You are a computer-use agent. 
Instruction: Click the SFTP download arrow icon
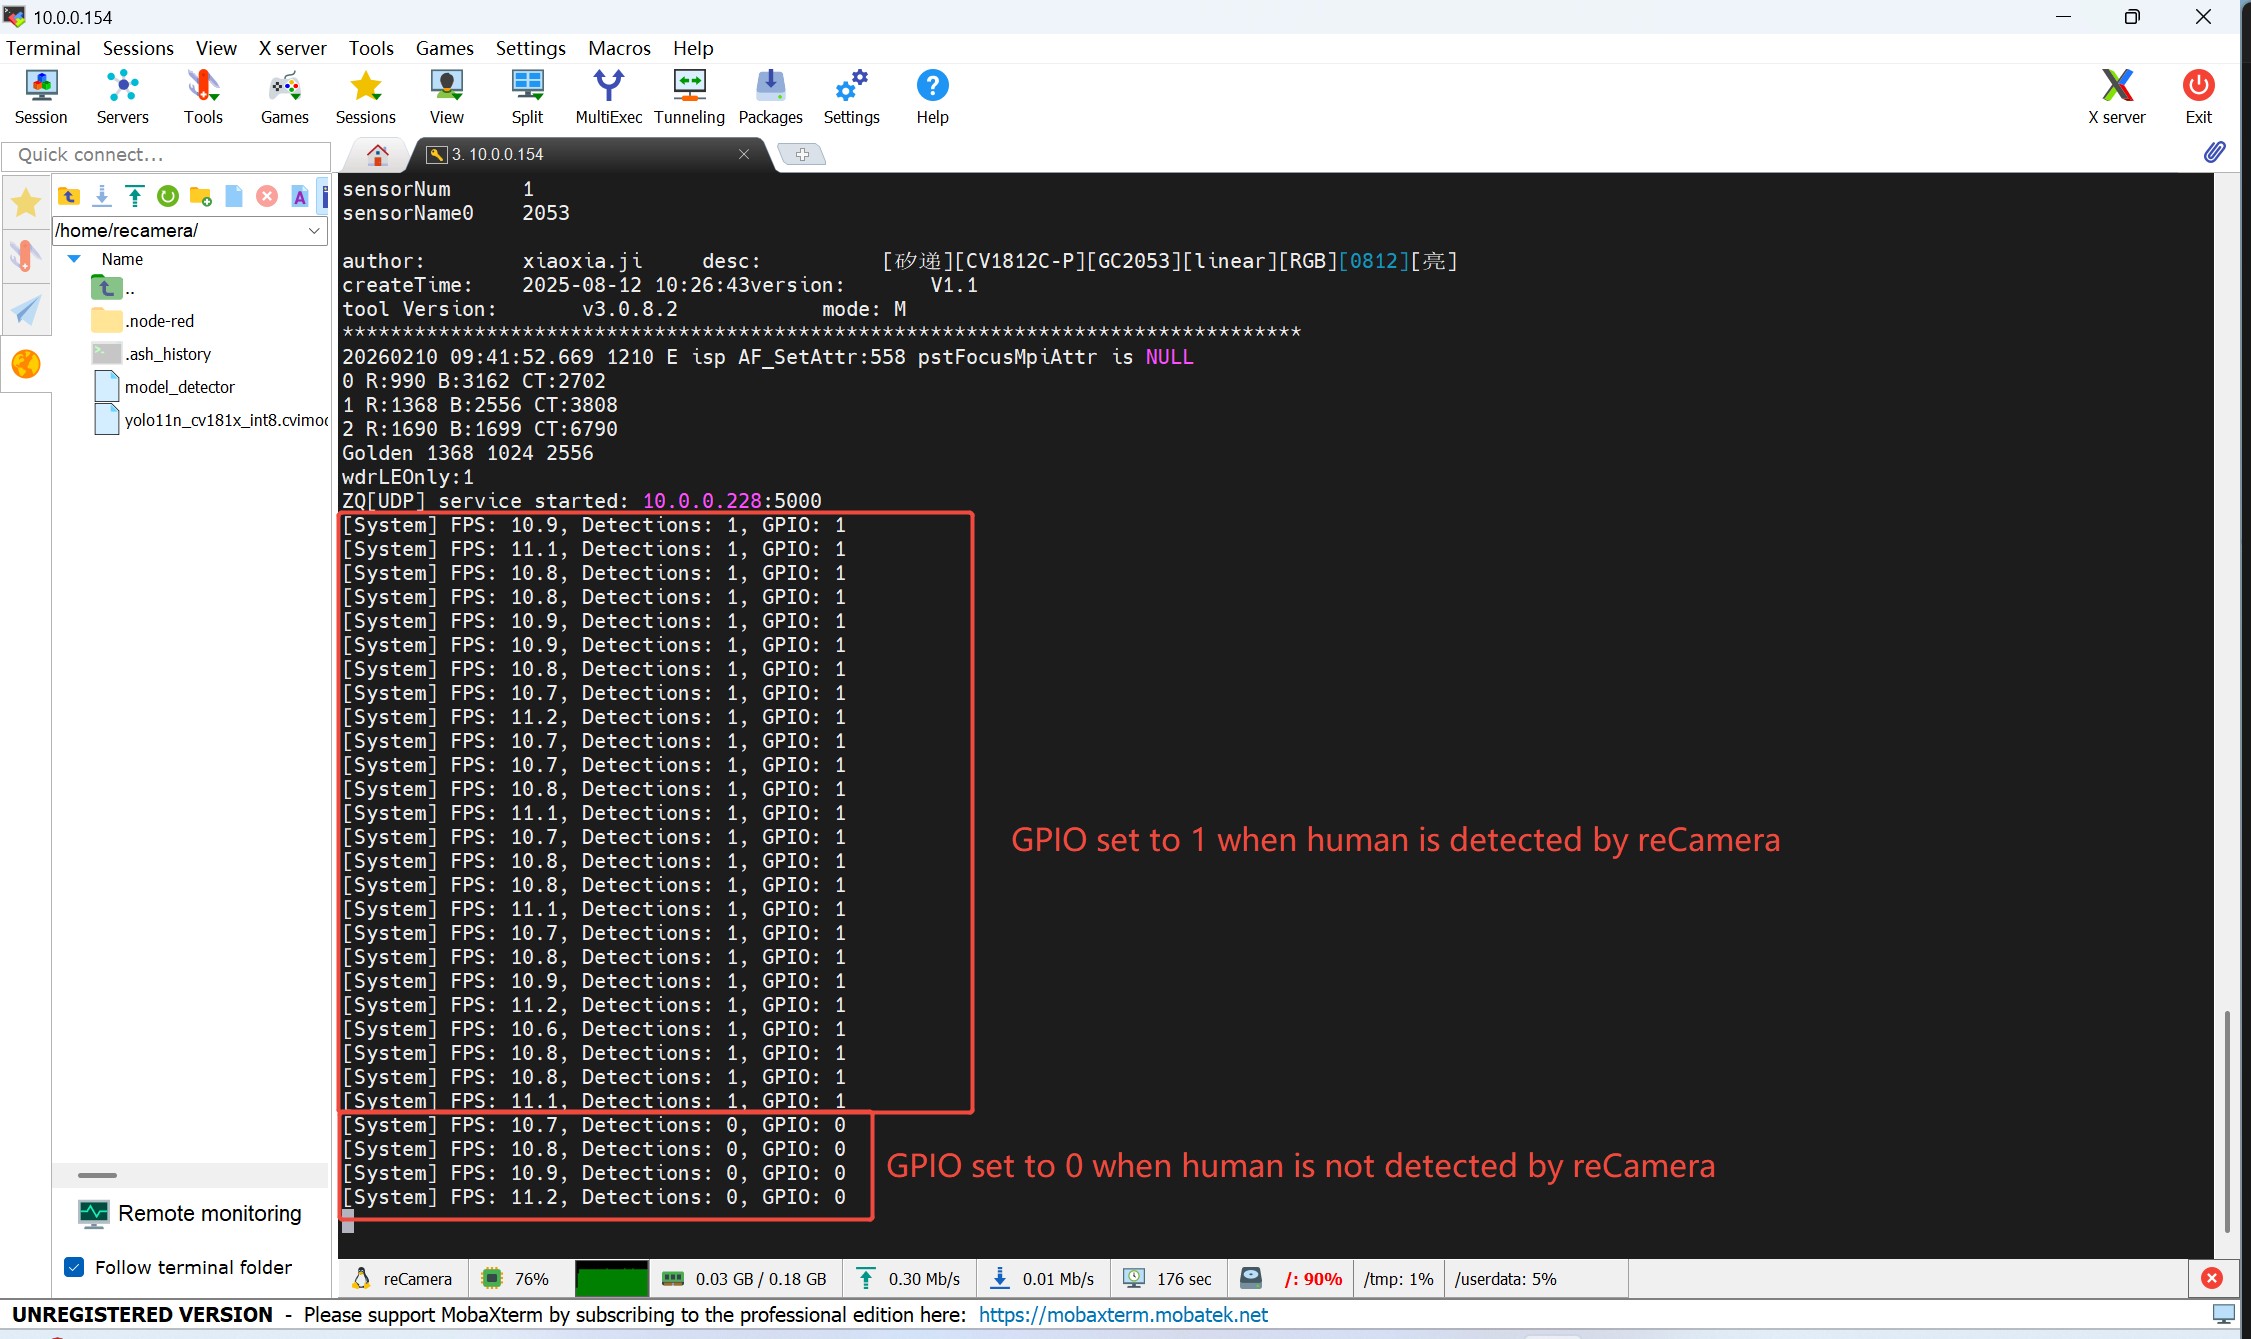click(x=102, y=196)
